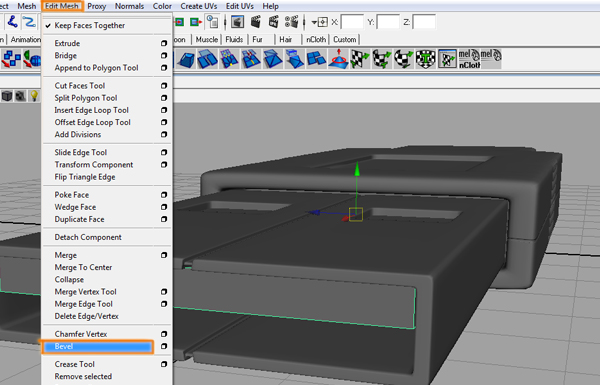Image resolution: width=600 pixels, height=385 pixels.
Task: Click the IPR render clapboard icon
Action: tap(273, 22)
